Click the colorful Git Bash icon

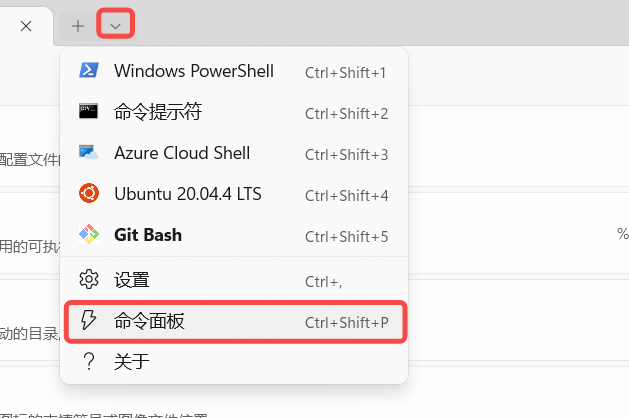89,235
